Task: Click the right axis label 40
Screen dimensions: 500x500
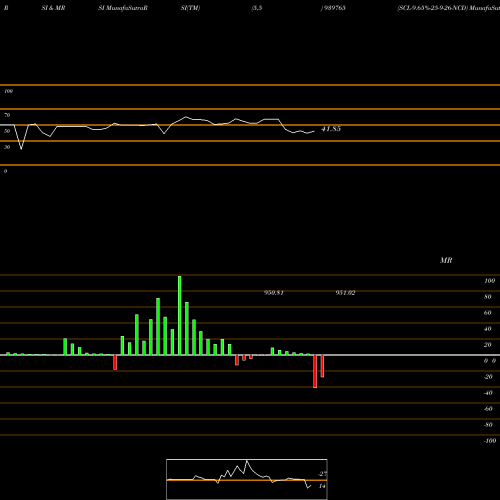Action: point(488,329)
